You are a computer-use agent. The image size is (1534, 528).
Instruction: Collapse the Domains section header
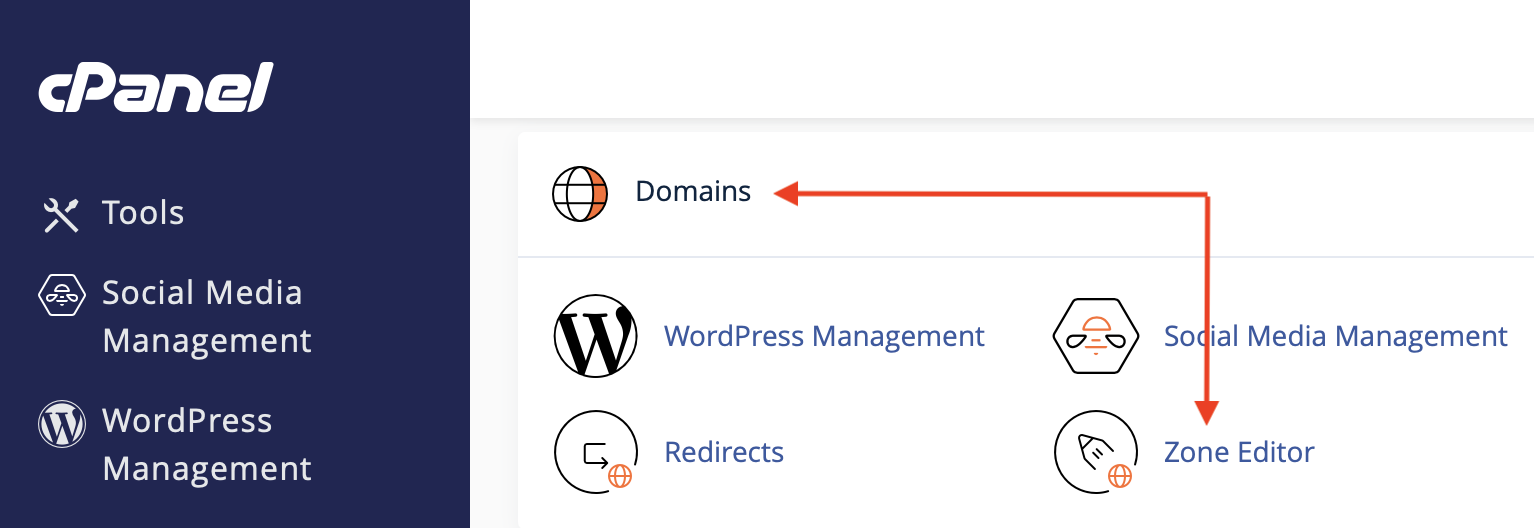pyautogui.click(x=1026, y=193)
